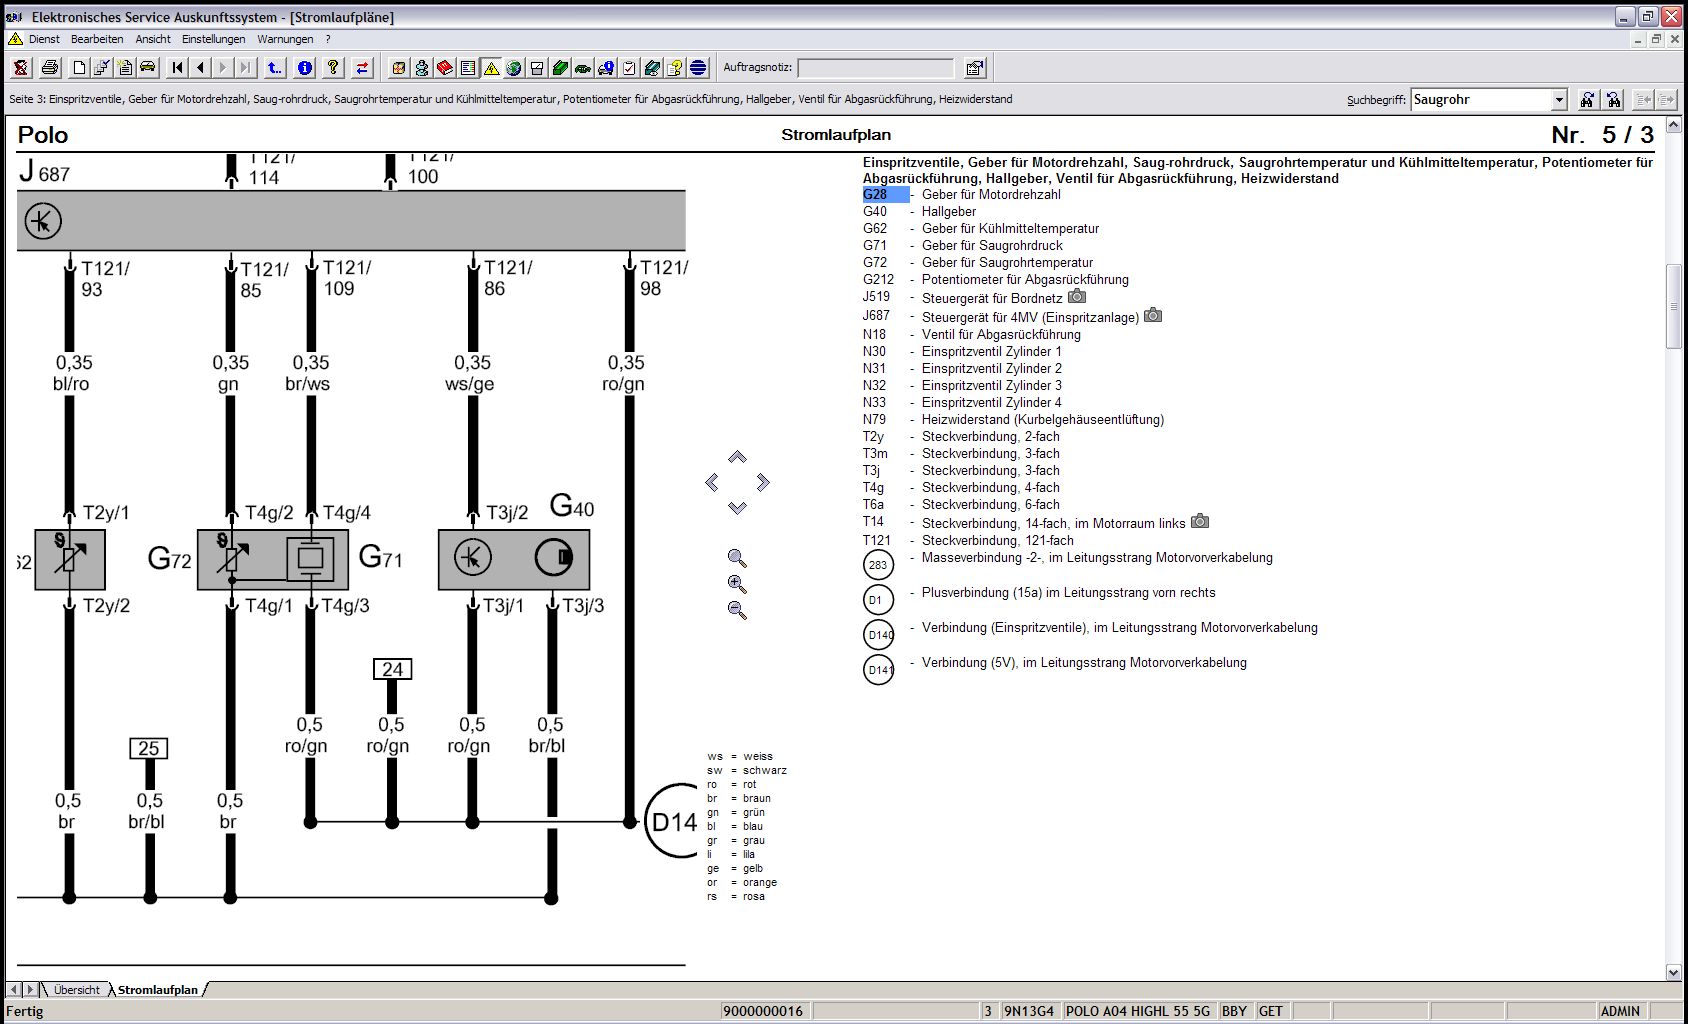Switch to the Übersicht tab
The height and width of the screenshot is (1024, 1688).
(x=76, y=990)
